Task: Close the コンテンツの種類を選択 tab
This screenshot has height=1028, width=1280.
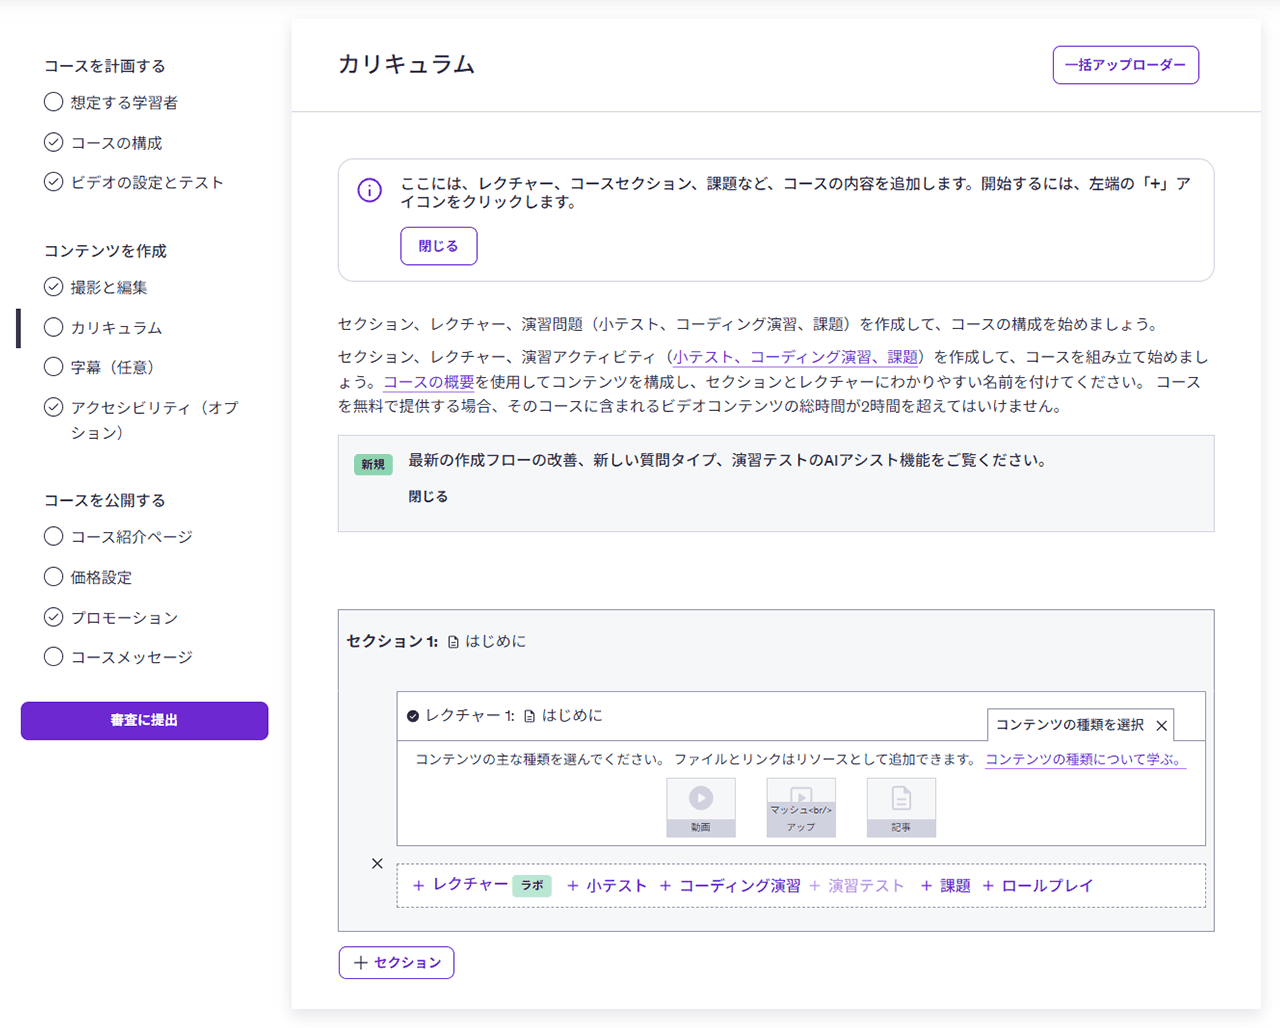Action: tap(1161, 725)
